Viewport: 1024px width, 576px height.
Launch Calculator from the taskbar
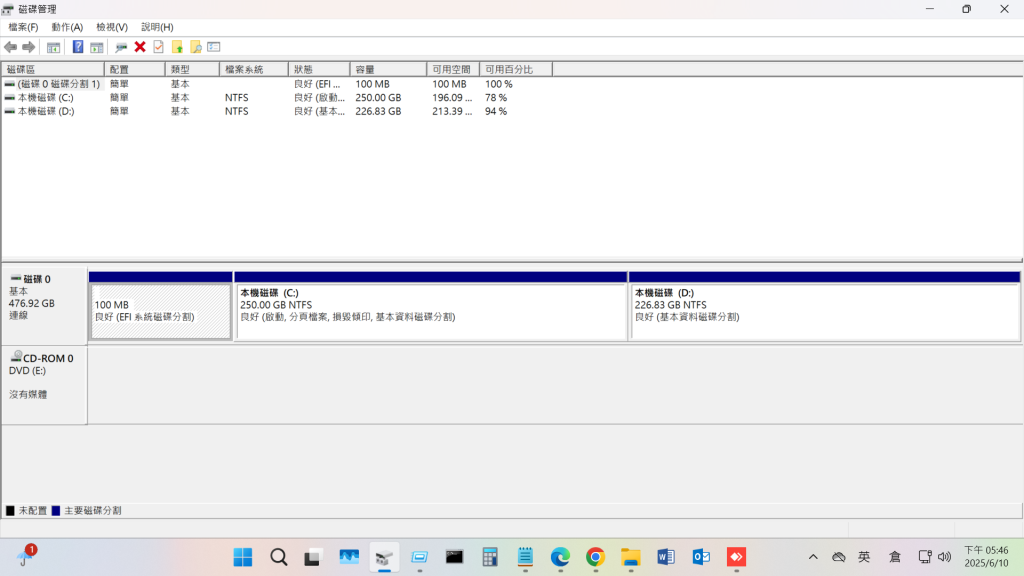490,557
